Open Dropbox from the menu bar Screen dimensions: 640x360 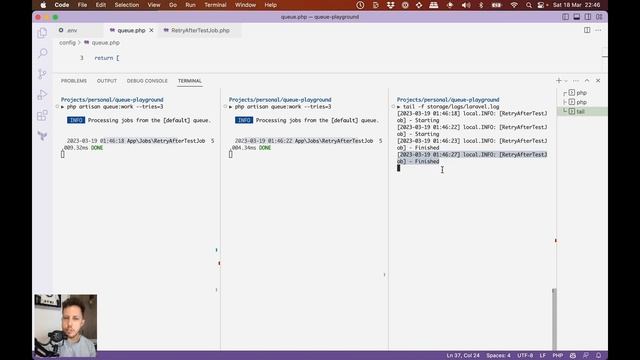[391, 5]
